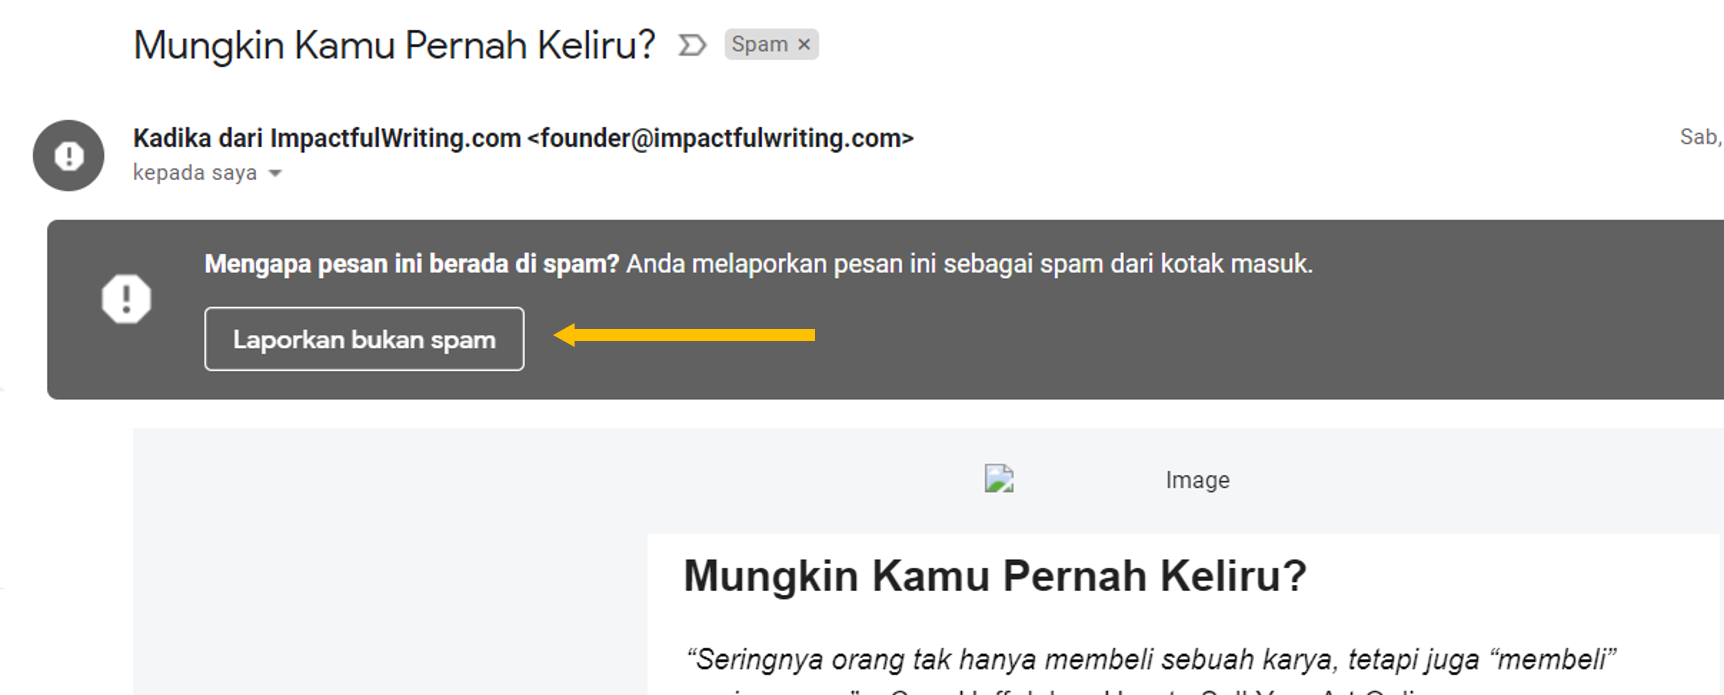The image size is (1724, 695).
Task: Click "Laporkan bukan spam" button
Action: click(x=364, y=339)
